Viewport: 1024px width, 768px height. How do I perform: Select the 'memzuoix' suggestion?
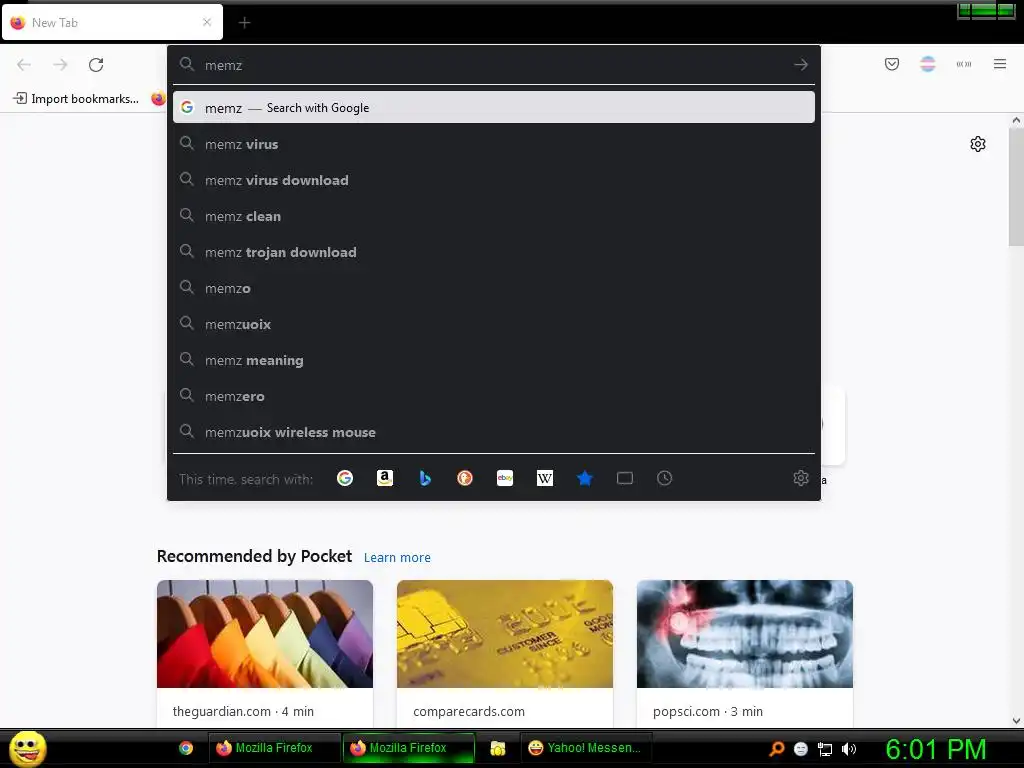pyautogui.click(x=494, y=325)
